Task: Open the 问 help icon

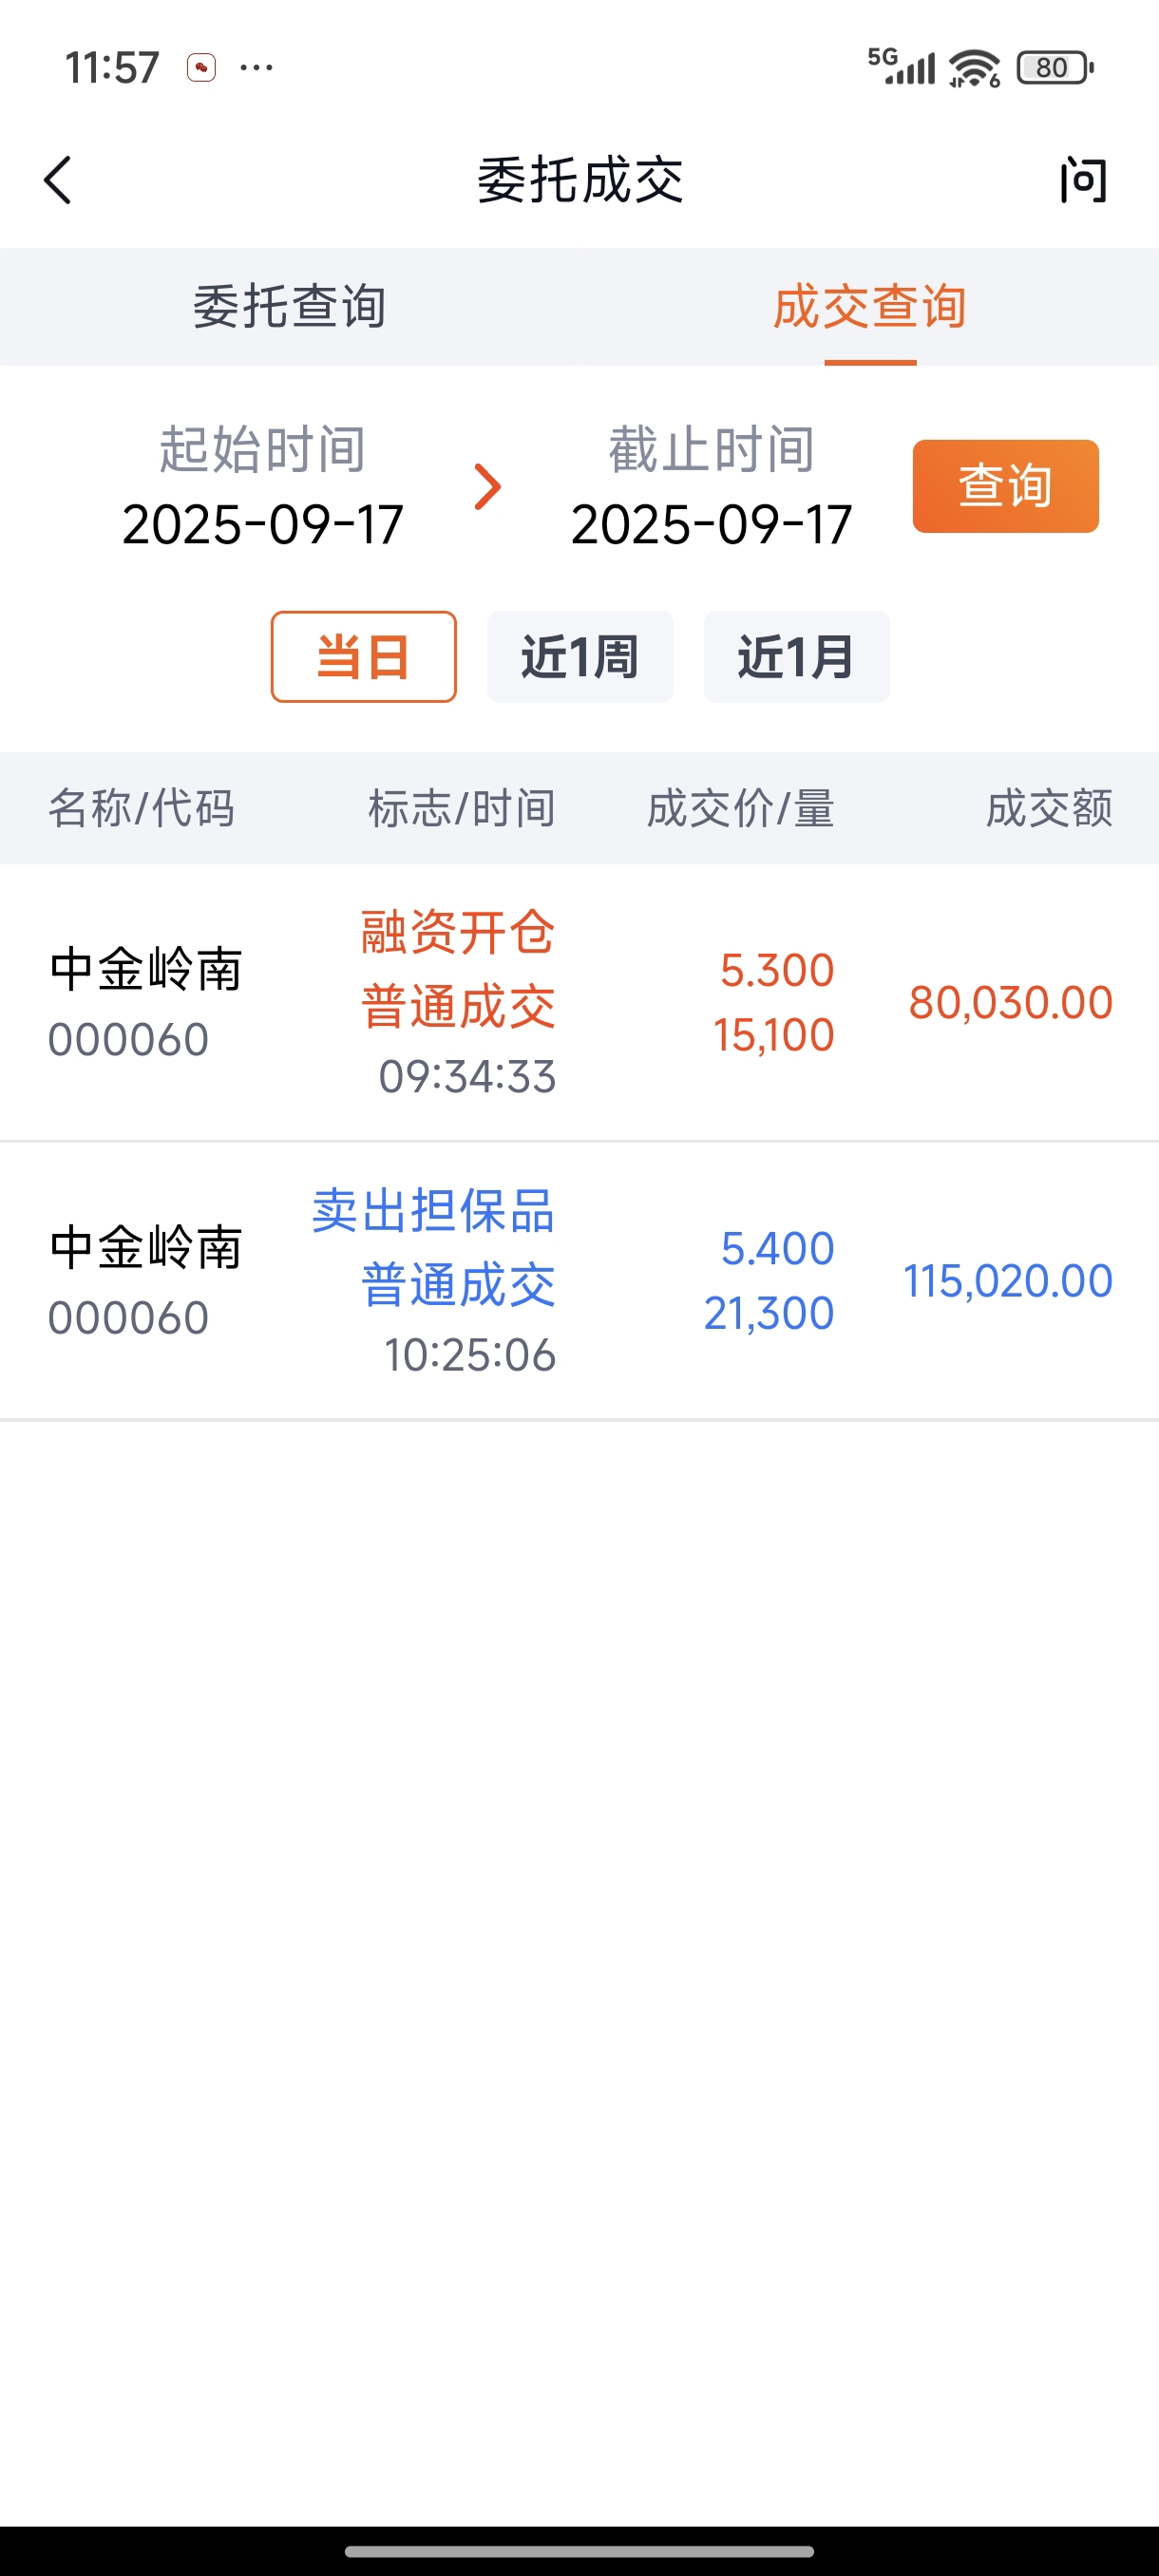Action: point(1083,180)
